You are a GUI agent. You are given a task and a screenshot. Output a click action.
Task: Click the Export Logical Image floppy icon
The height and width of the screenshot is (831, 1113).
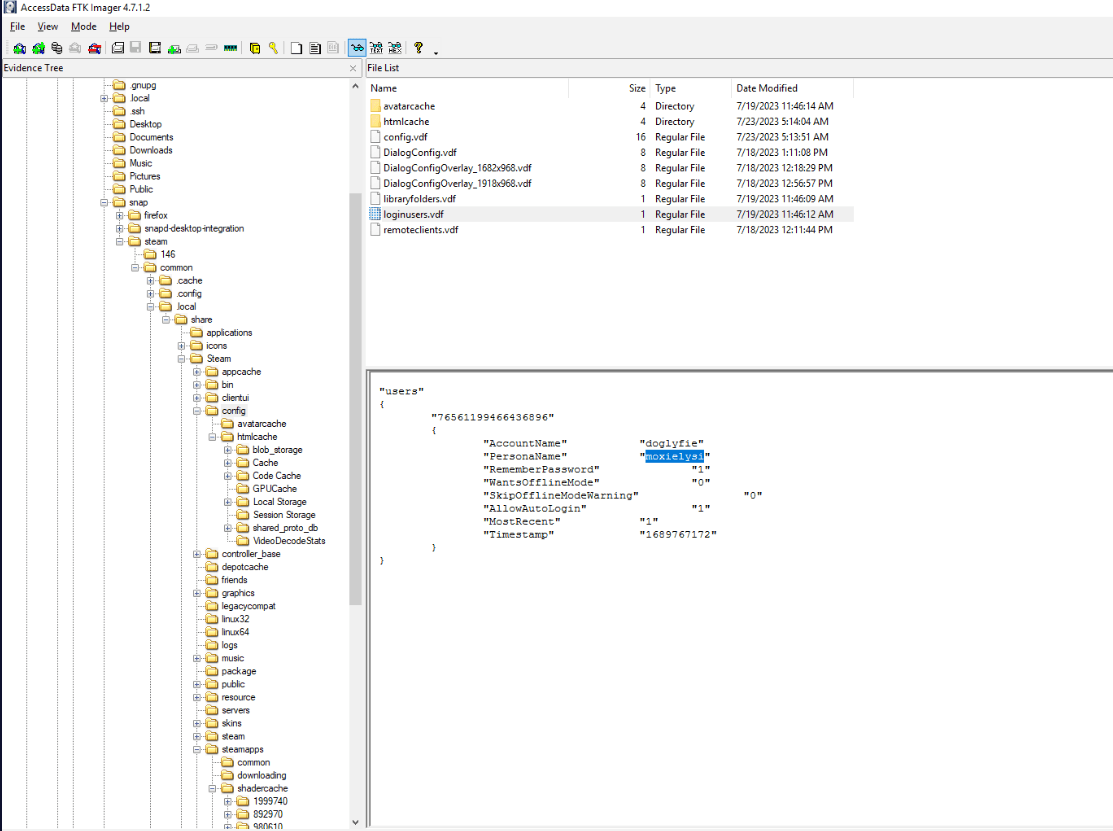pos(155,48)
